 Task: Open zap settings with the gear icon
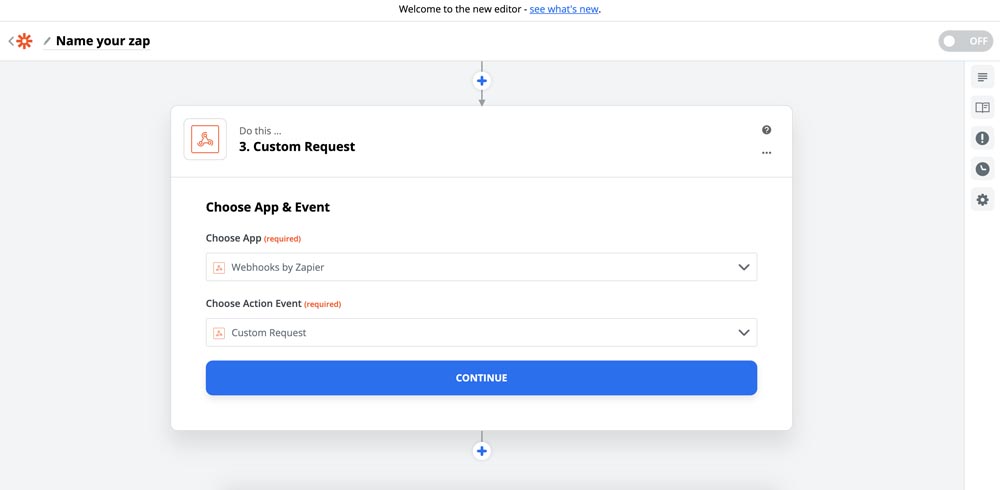click(982, 200)
